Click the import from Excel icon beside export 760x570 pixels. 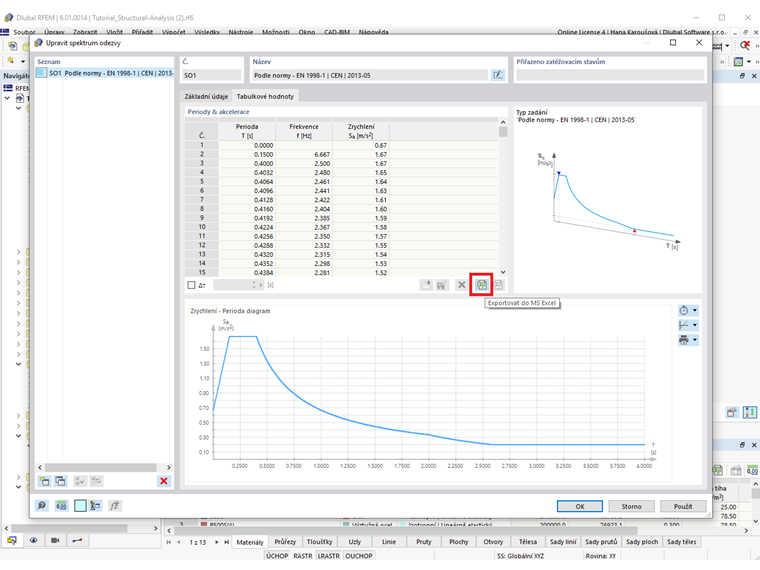(498, 285)
